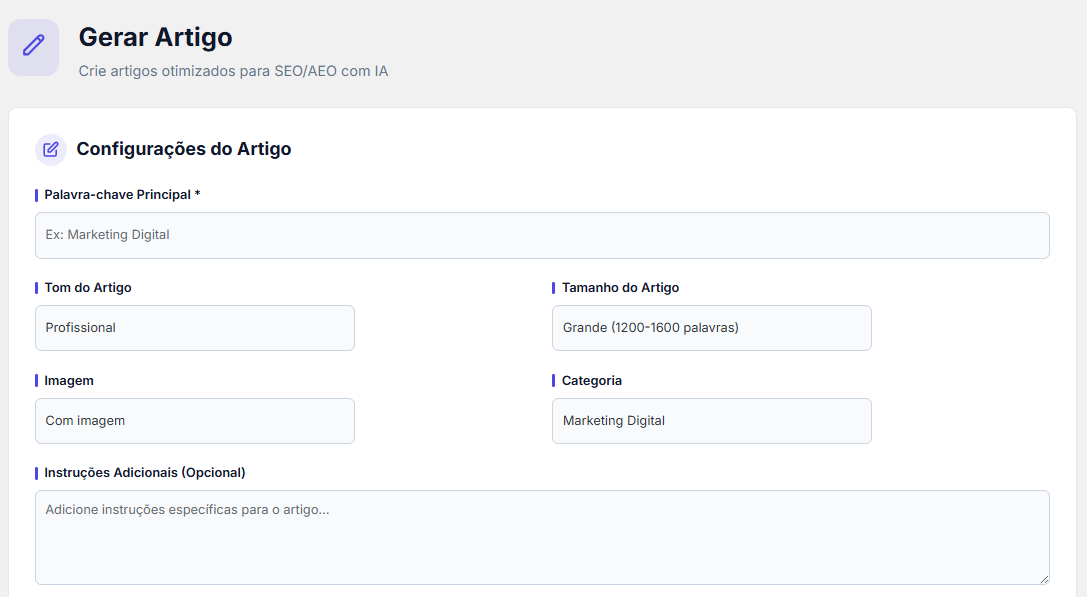Click the Categoria field label

point(592,380)
